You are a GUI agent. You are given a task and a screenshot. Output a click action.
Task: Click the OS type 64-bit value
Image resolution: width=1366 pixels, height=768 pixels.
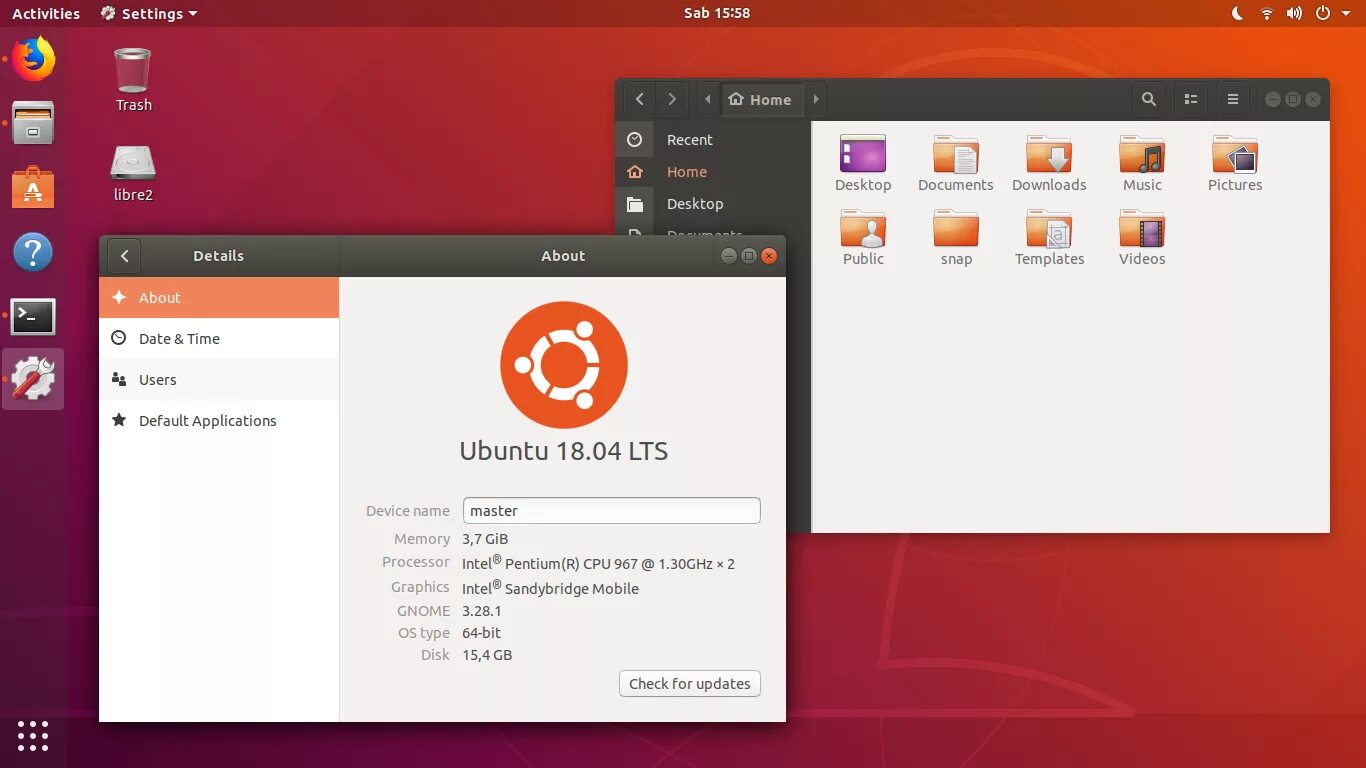482,633
